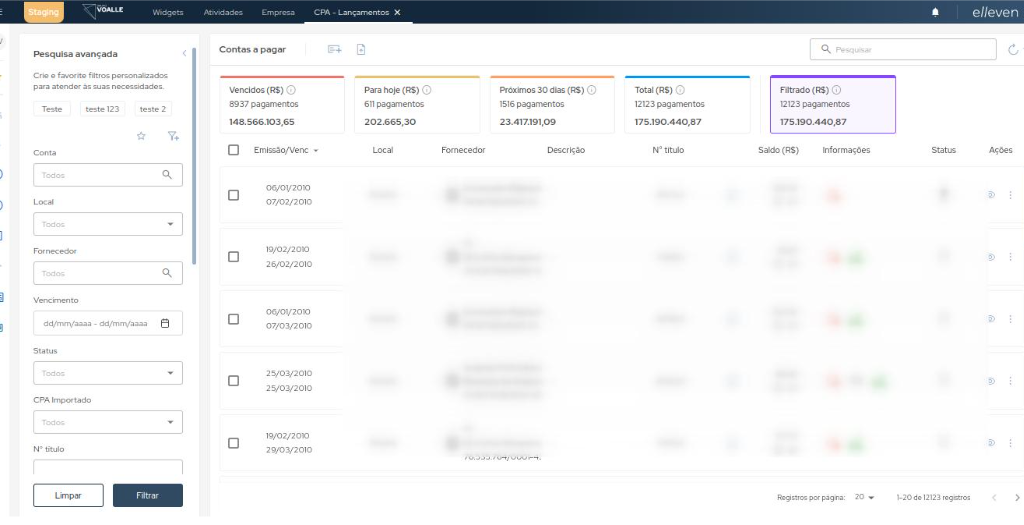Click the notifications bell icon

click(x=935, y=12)
